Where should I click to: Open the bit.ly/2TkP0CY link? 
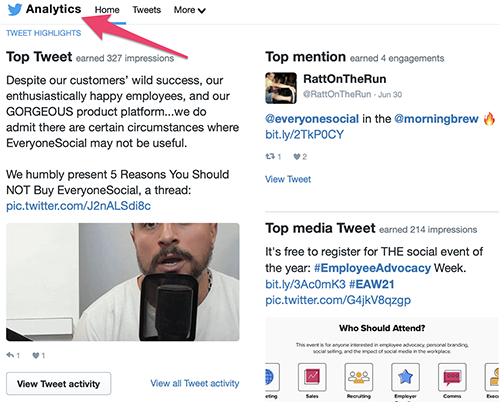point(304,134)
